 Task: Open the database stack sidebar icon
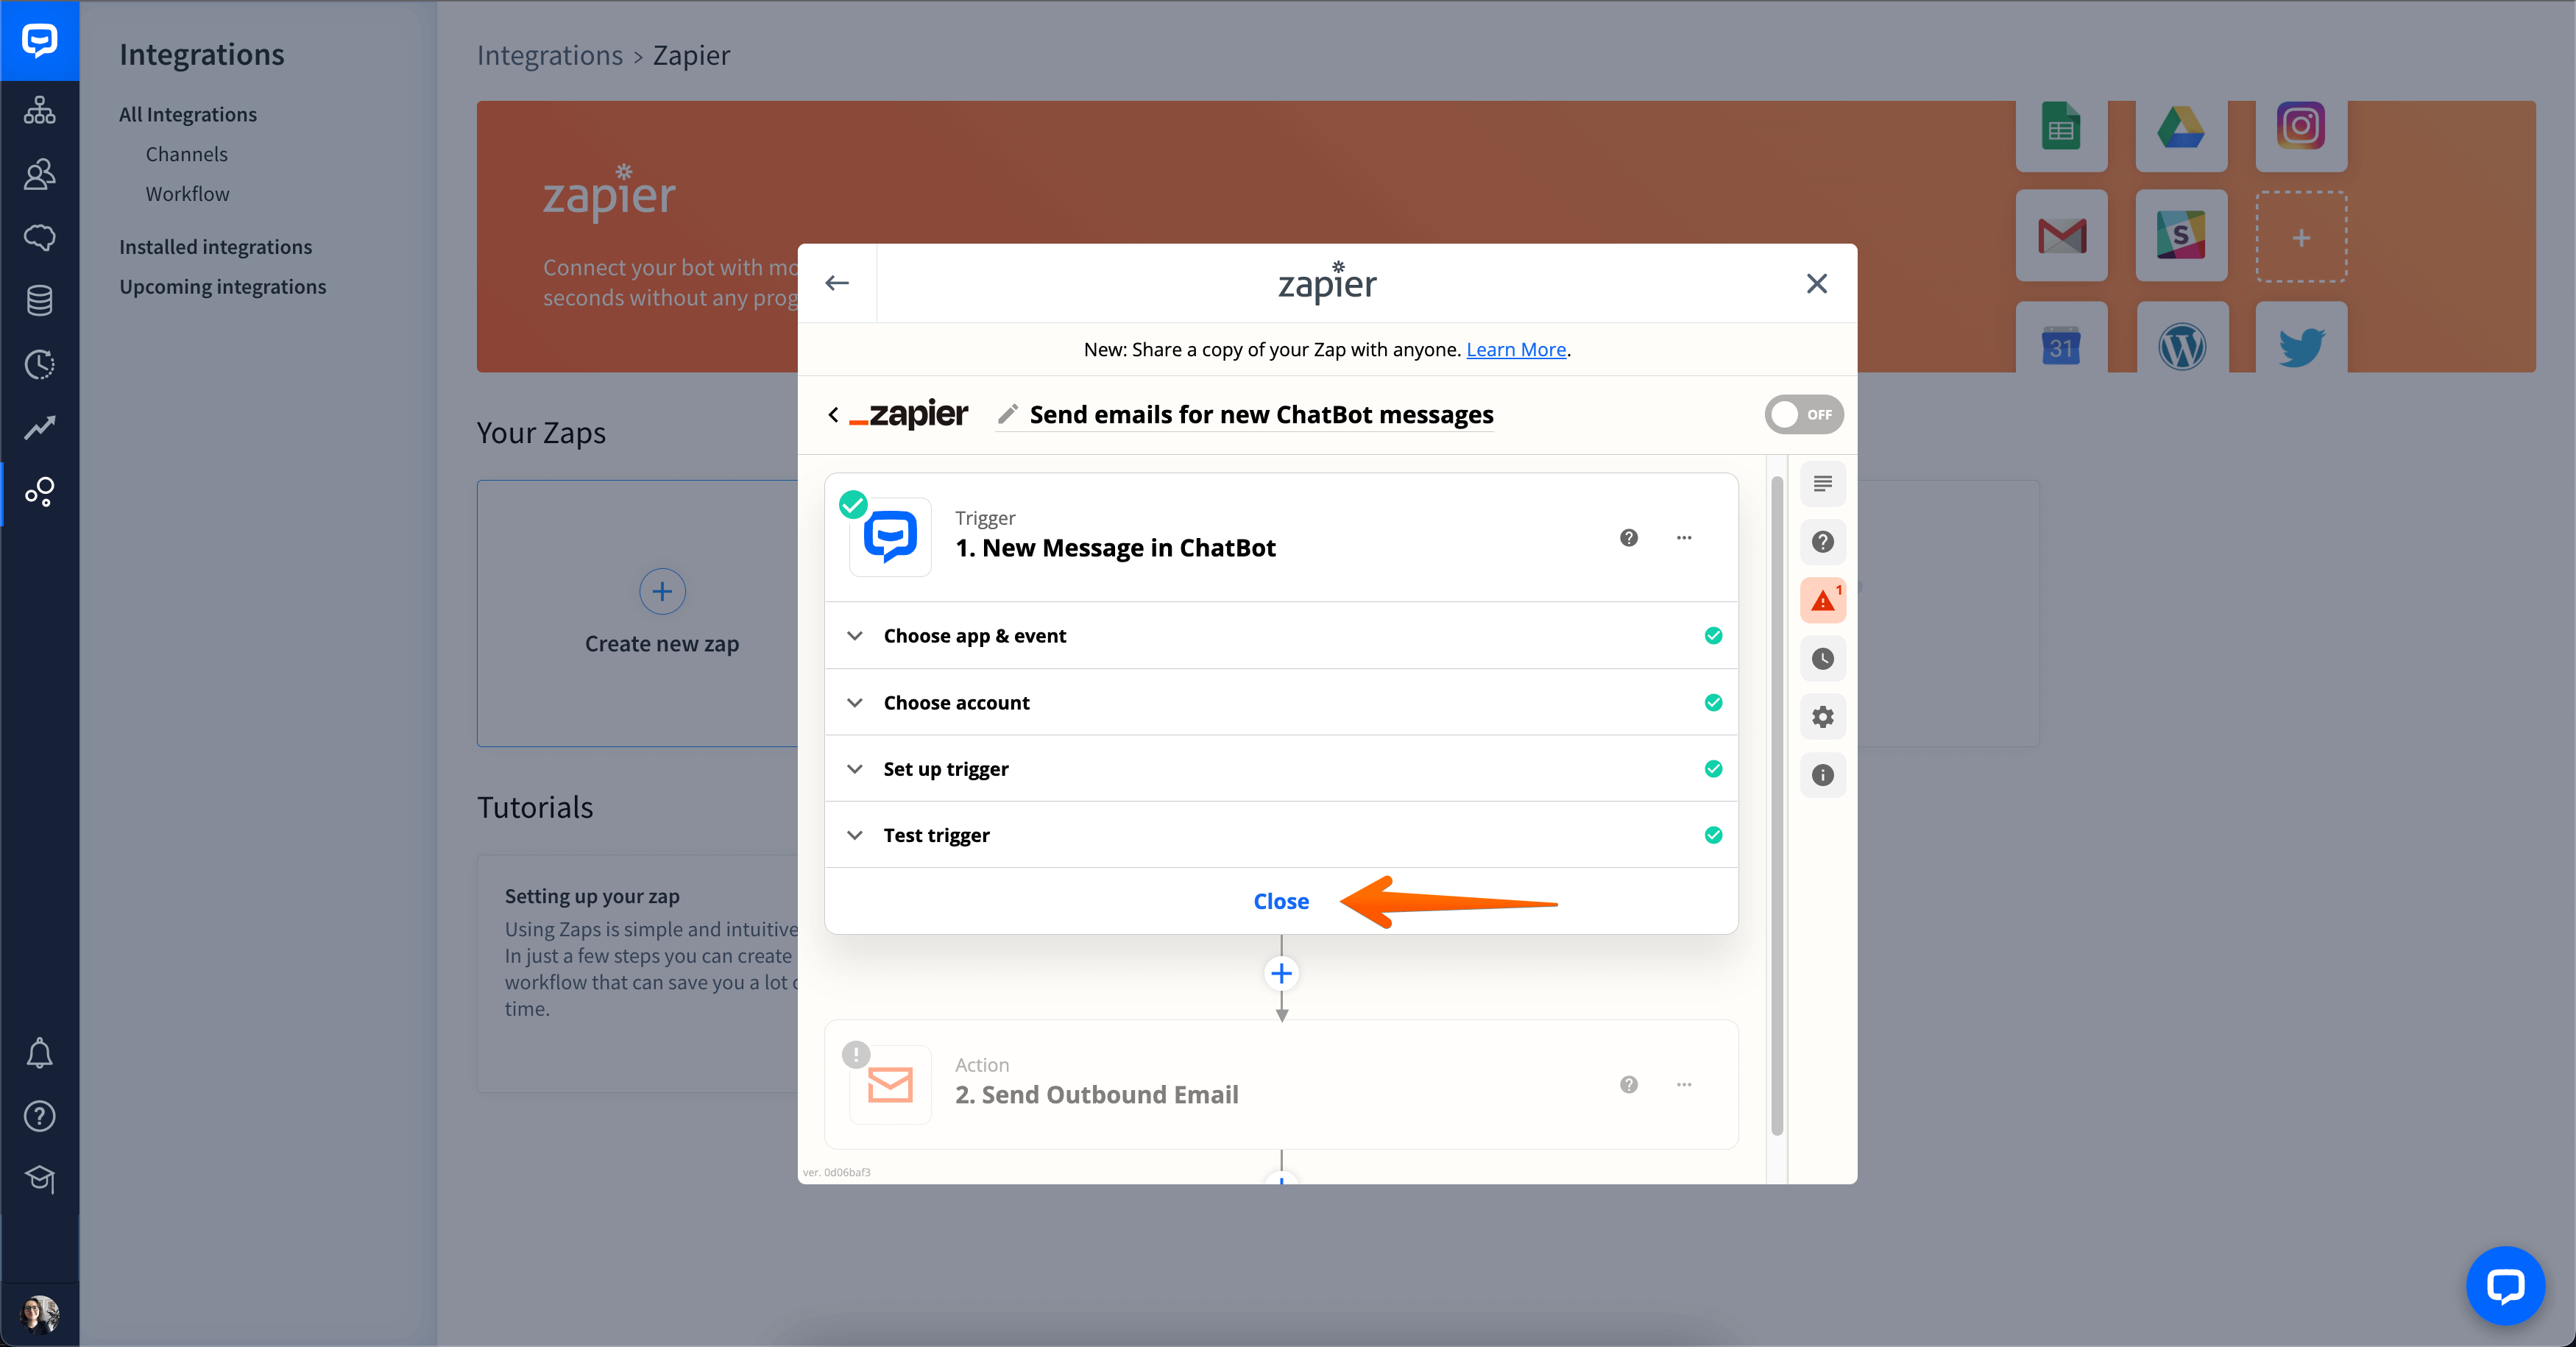[39, 300]
